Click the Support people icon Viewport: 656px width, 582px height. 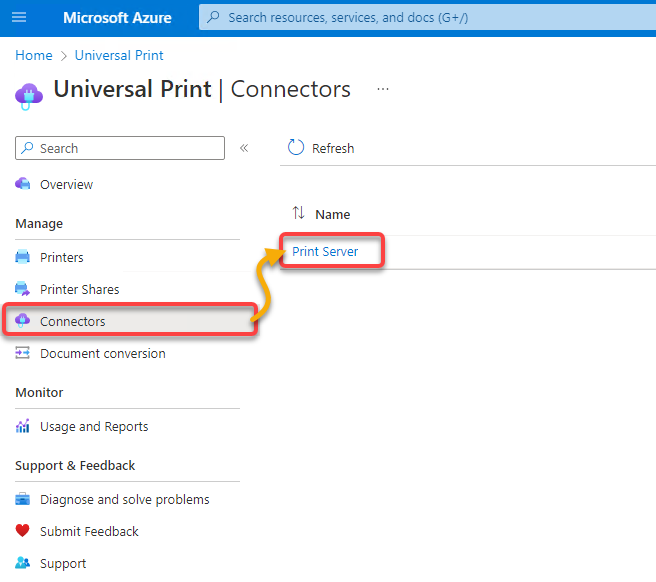pos(23,563)
